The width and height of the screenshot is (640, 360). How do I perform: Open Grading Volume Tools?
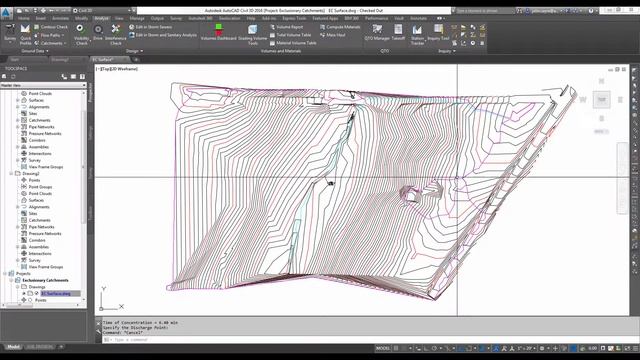252,35
